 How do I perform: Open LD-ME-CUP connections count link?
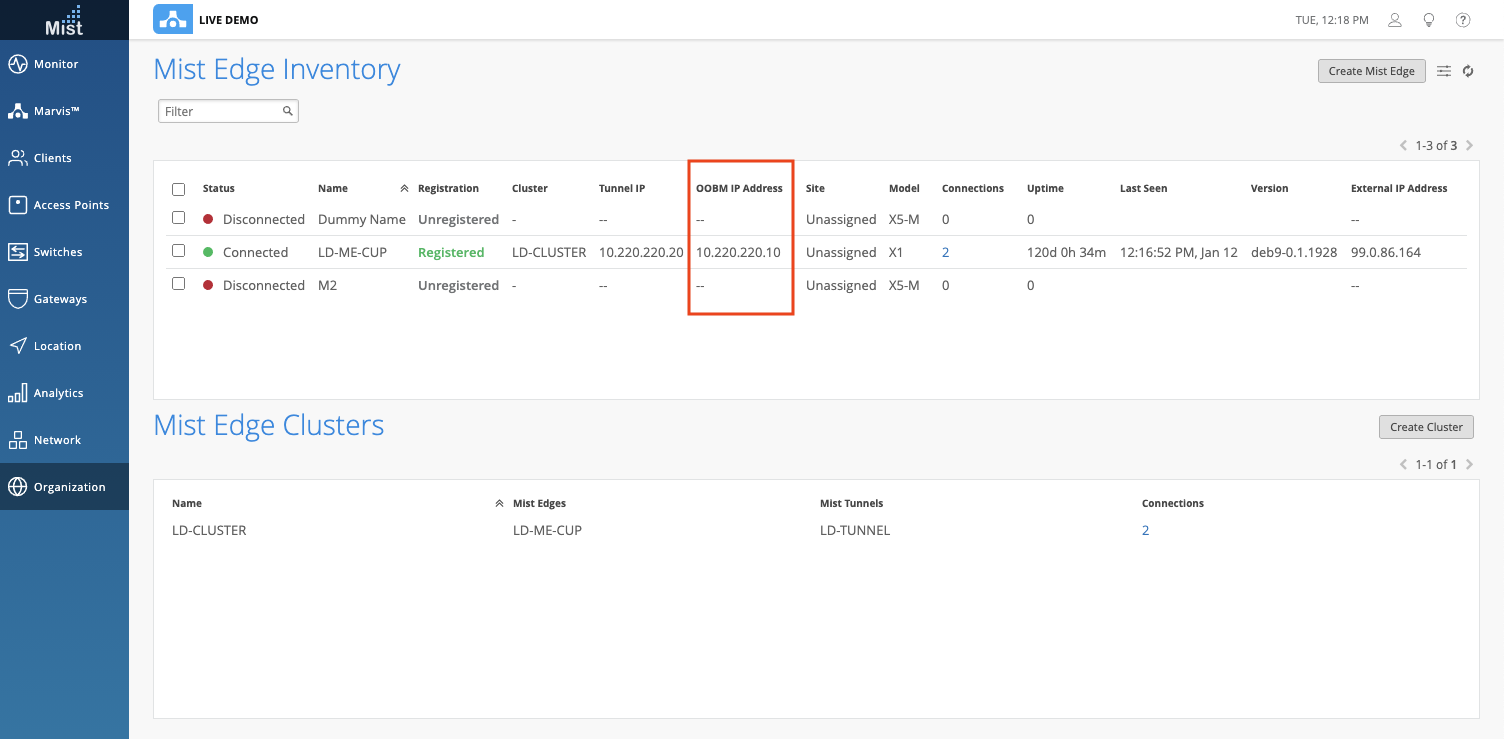[945, 252]
